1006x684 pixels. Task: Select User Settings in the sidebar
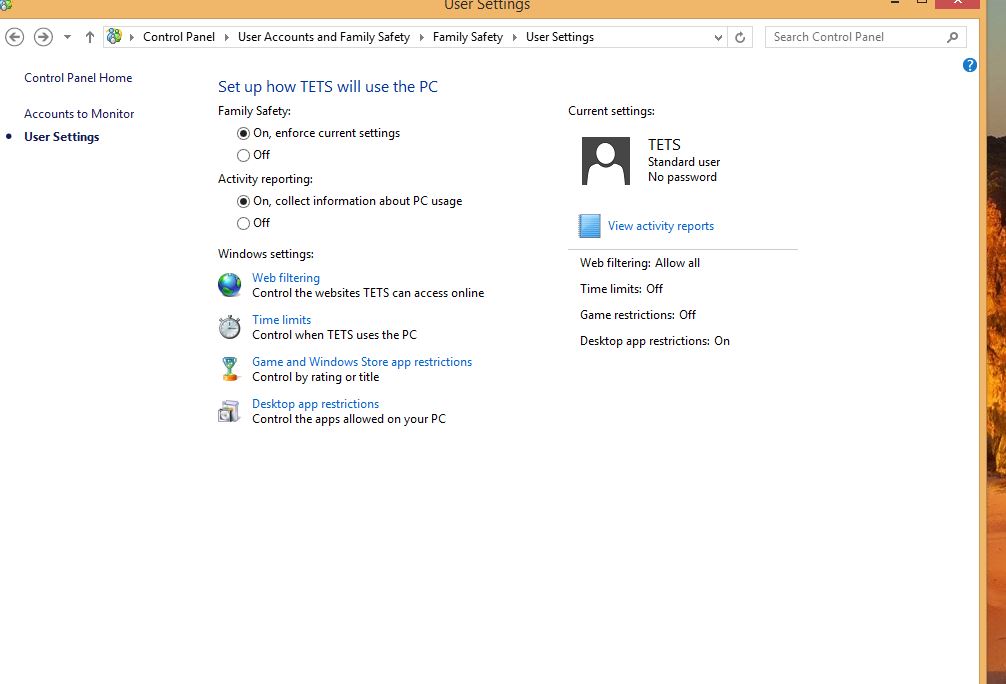pyautogui.click(x=62, y=137)
